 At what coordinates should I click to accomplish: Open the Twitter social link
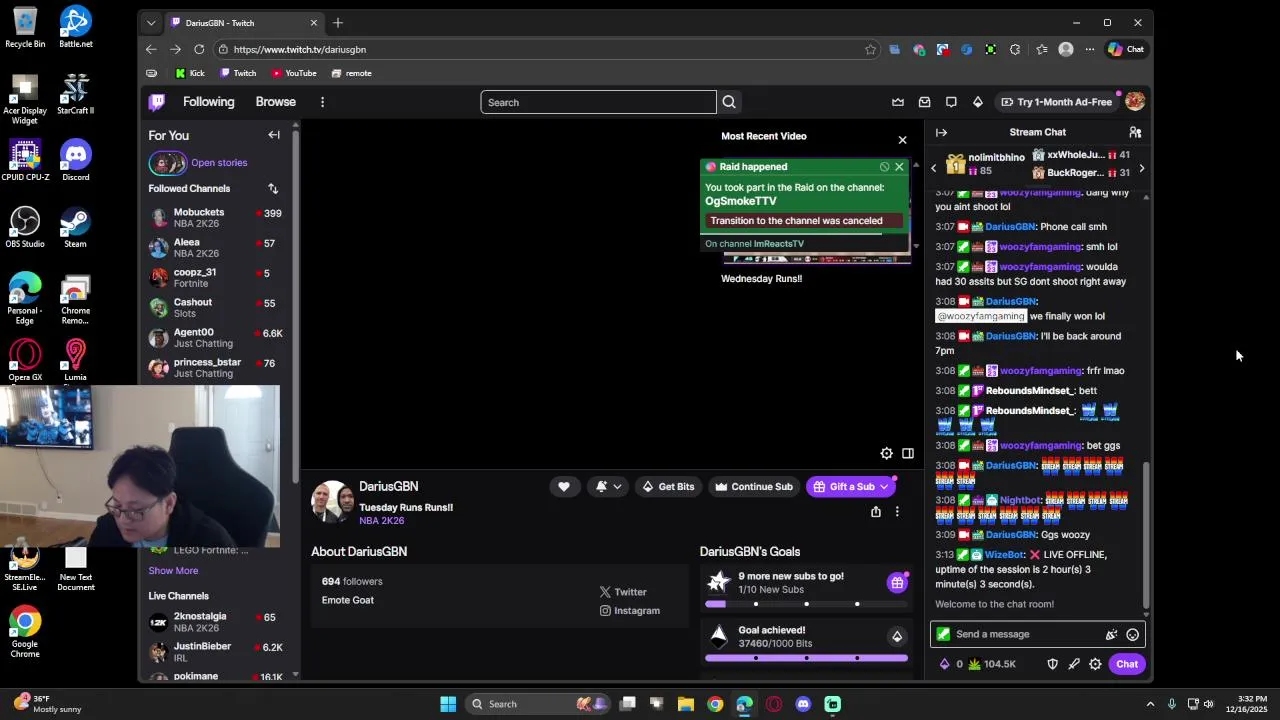[x=623, y=592]
